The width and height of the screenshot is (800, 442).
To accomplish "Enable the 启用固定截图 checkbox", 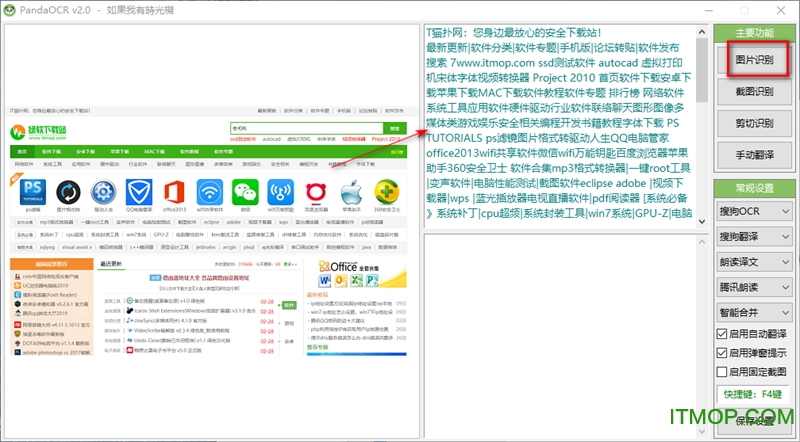I will [x=721, y=372].
